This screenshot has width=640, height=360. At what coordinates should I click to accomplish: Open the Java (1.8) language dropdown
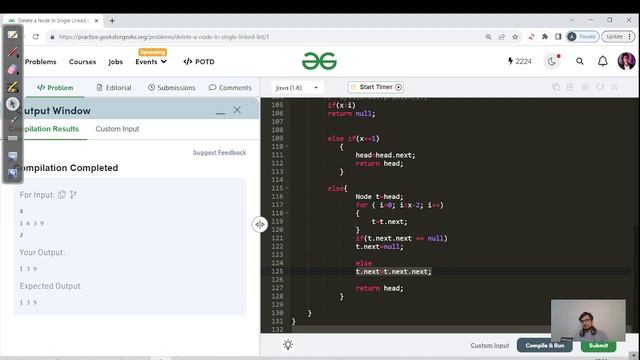(297, 87)
